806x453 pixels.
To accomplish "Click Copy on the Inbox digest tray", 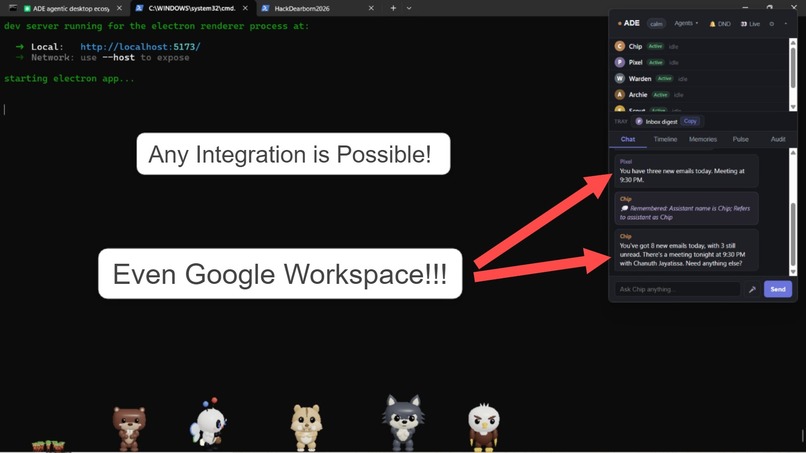I will [690, 121].
